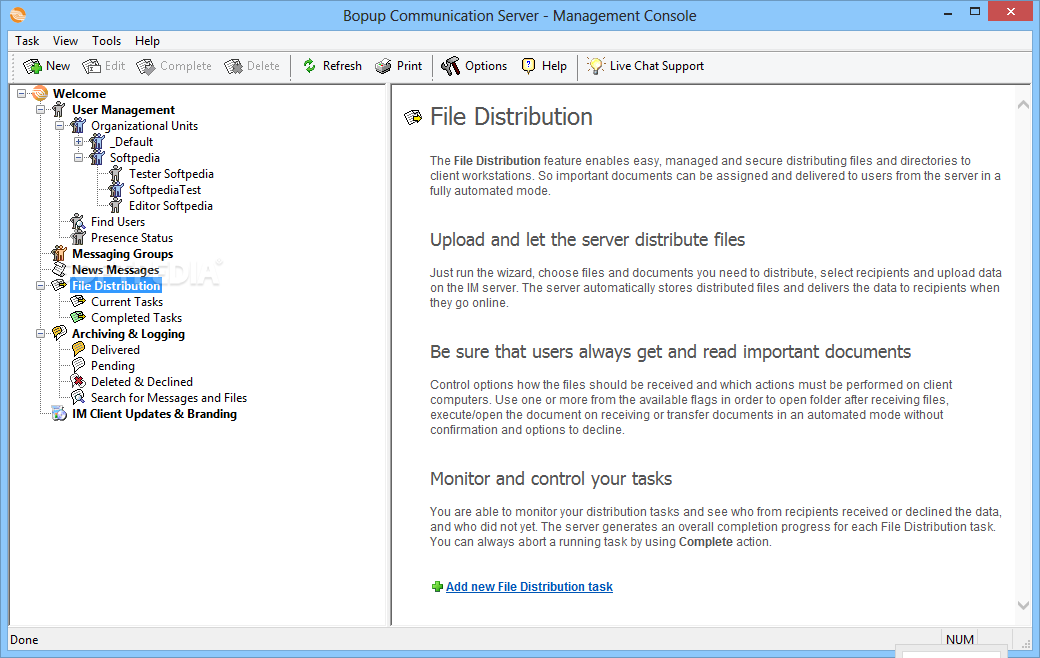Collapse the User Management branch
This screenshot has width=1040, height=658.
41,109
